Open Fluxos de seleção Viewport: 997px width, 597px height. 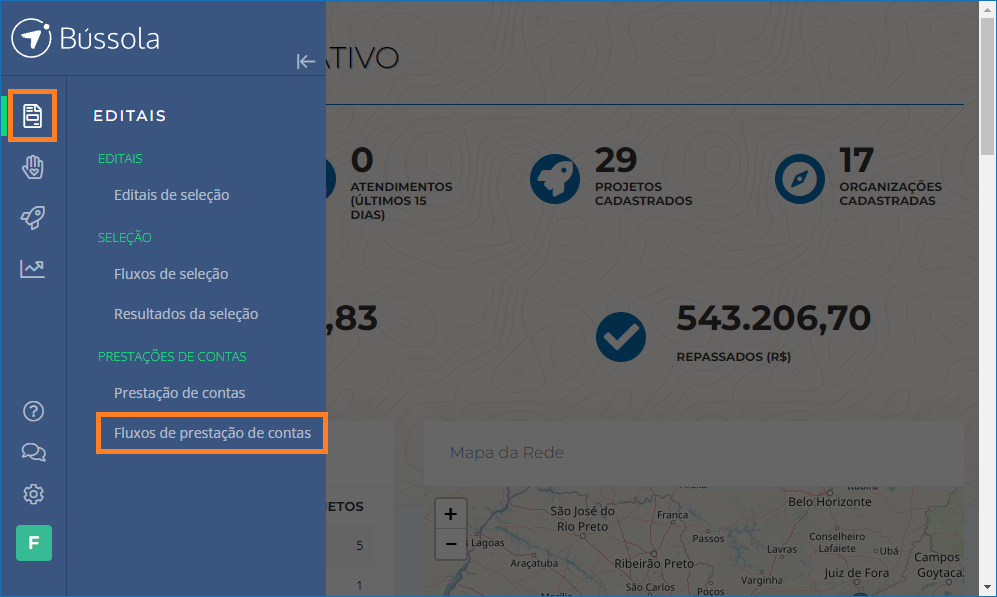(171, 274)
